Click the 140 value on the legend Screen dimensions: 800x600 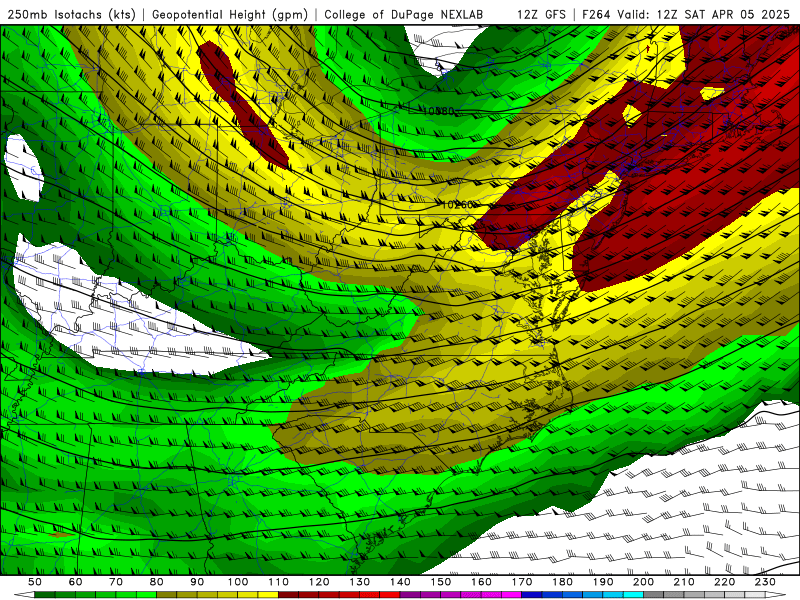point(401,582)
